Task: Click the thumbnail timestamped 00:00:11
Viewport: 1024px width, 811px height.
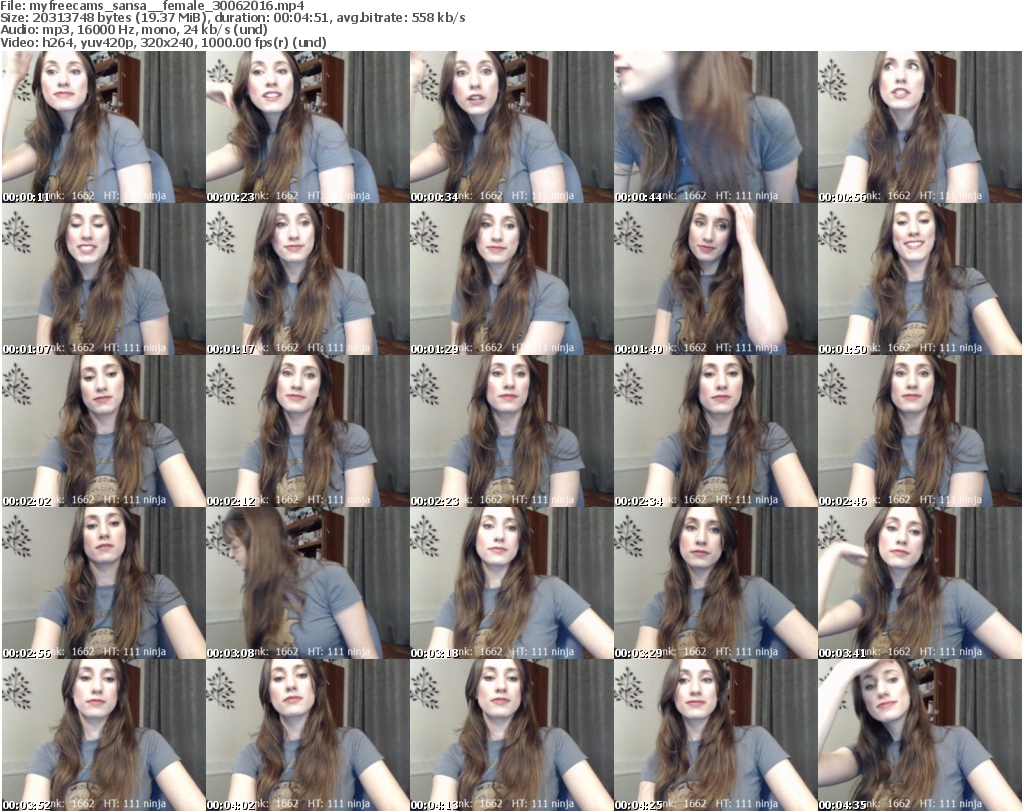Action: [103, 127]
